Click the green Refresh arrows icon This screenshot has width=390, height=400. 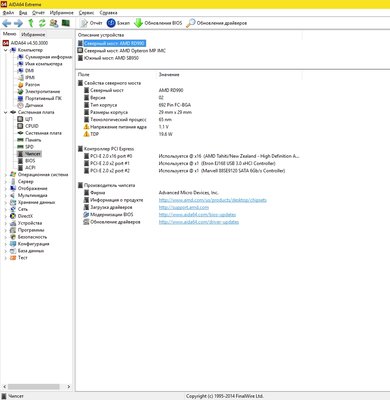tap(42, 23)
